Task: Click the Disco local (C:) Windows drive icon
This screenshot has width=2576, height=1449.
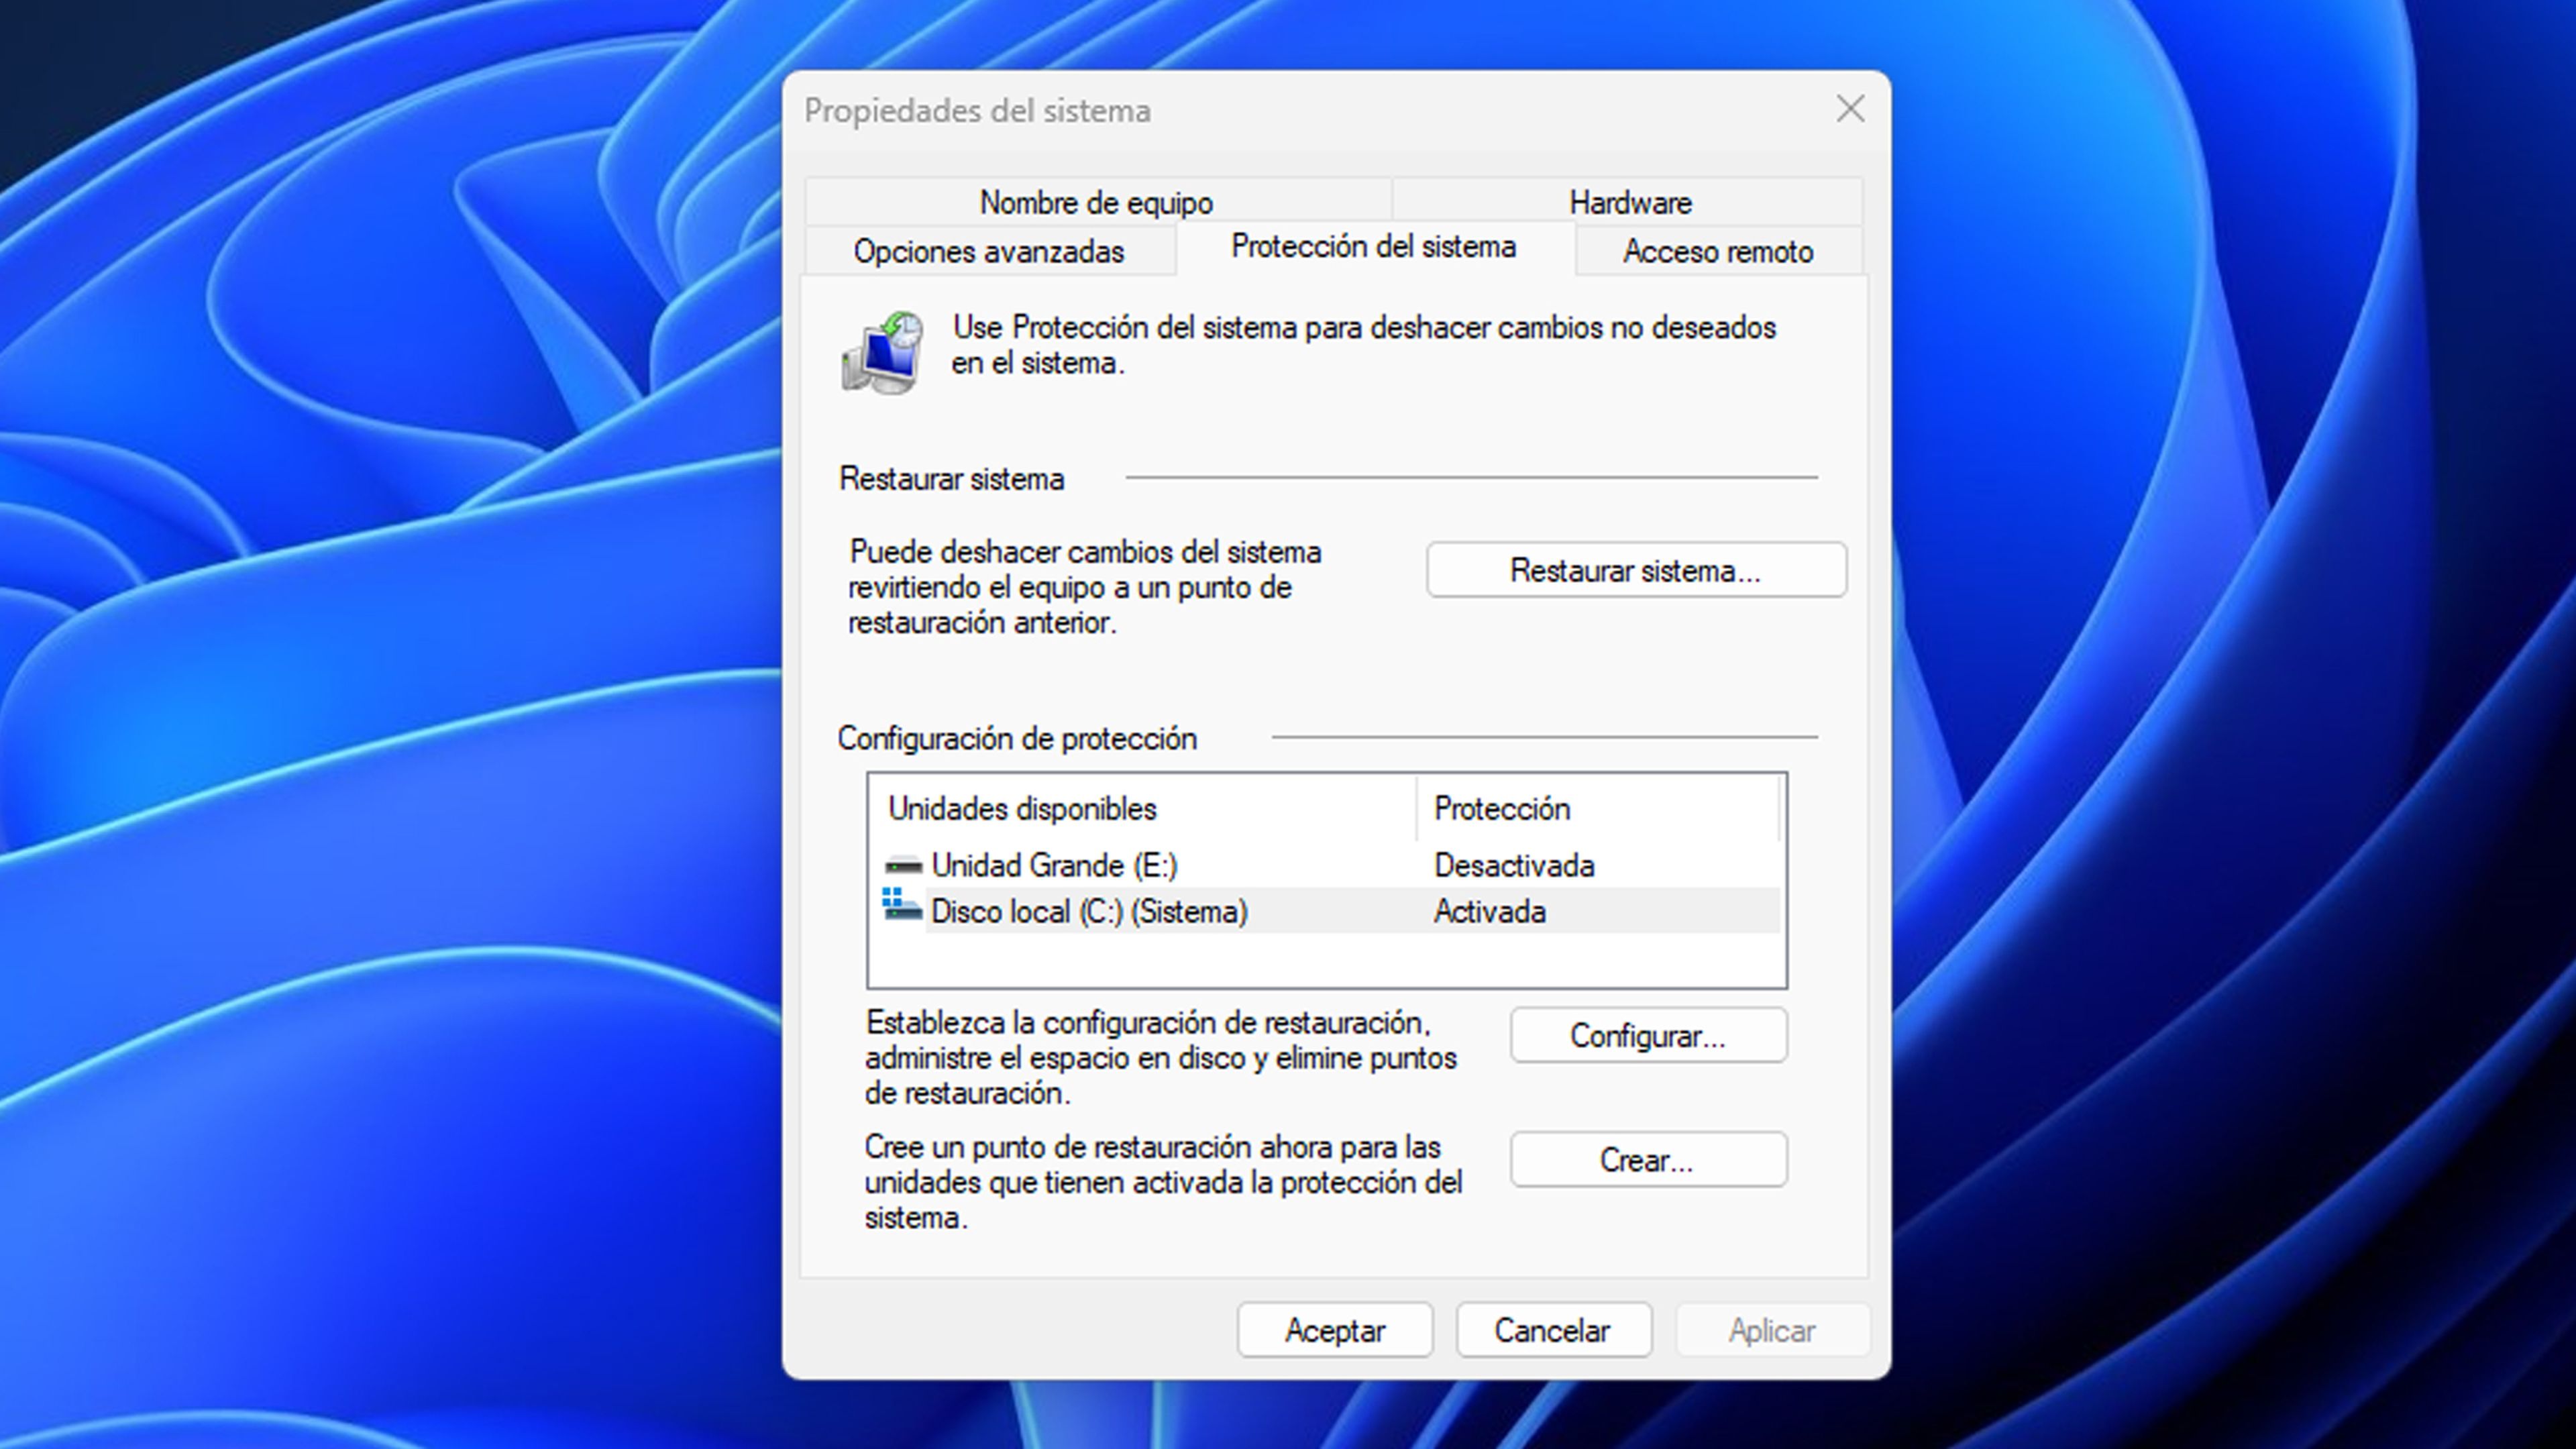Action: click(x=902, y=905)
